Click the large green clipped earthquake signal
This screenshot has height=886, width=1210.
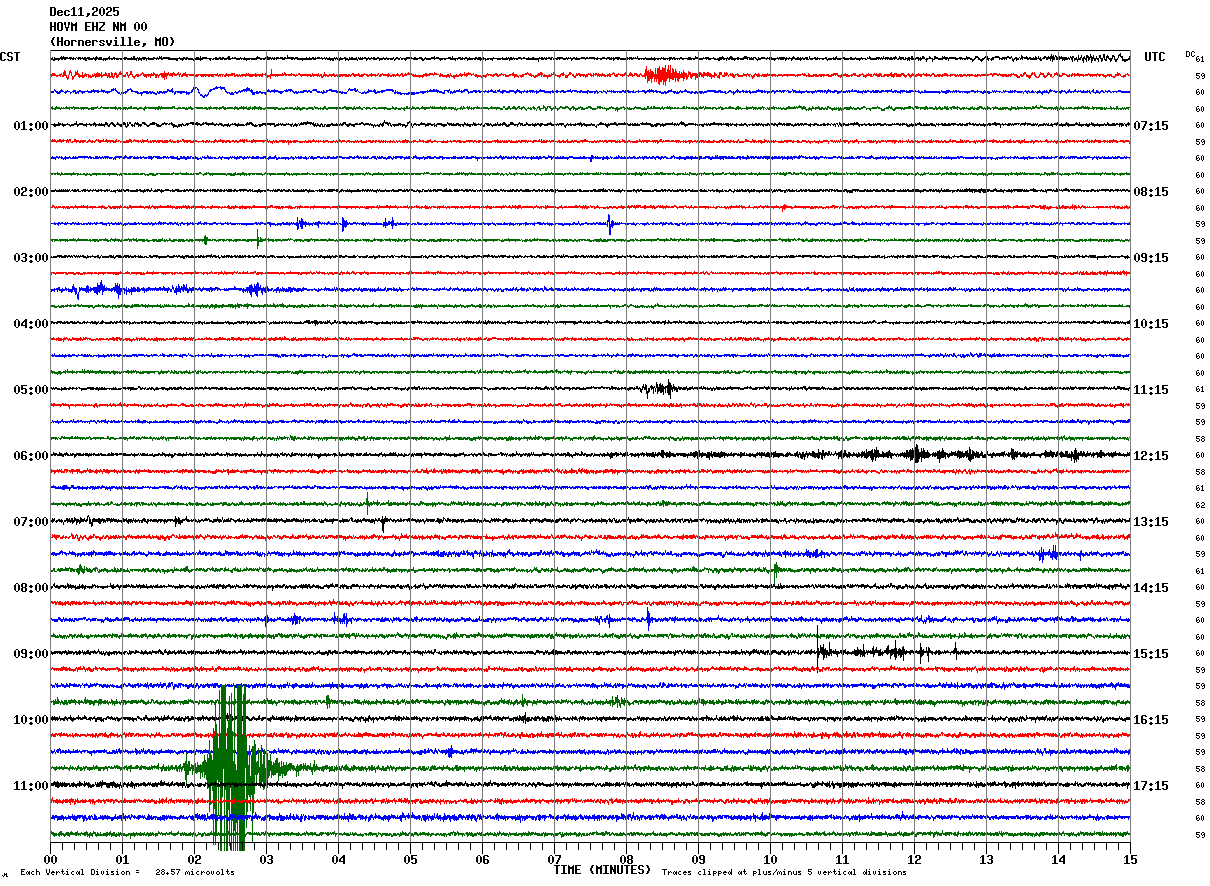[231, 767]
